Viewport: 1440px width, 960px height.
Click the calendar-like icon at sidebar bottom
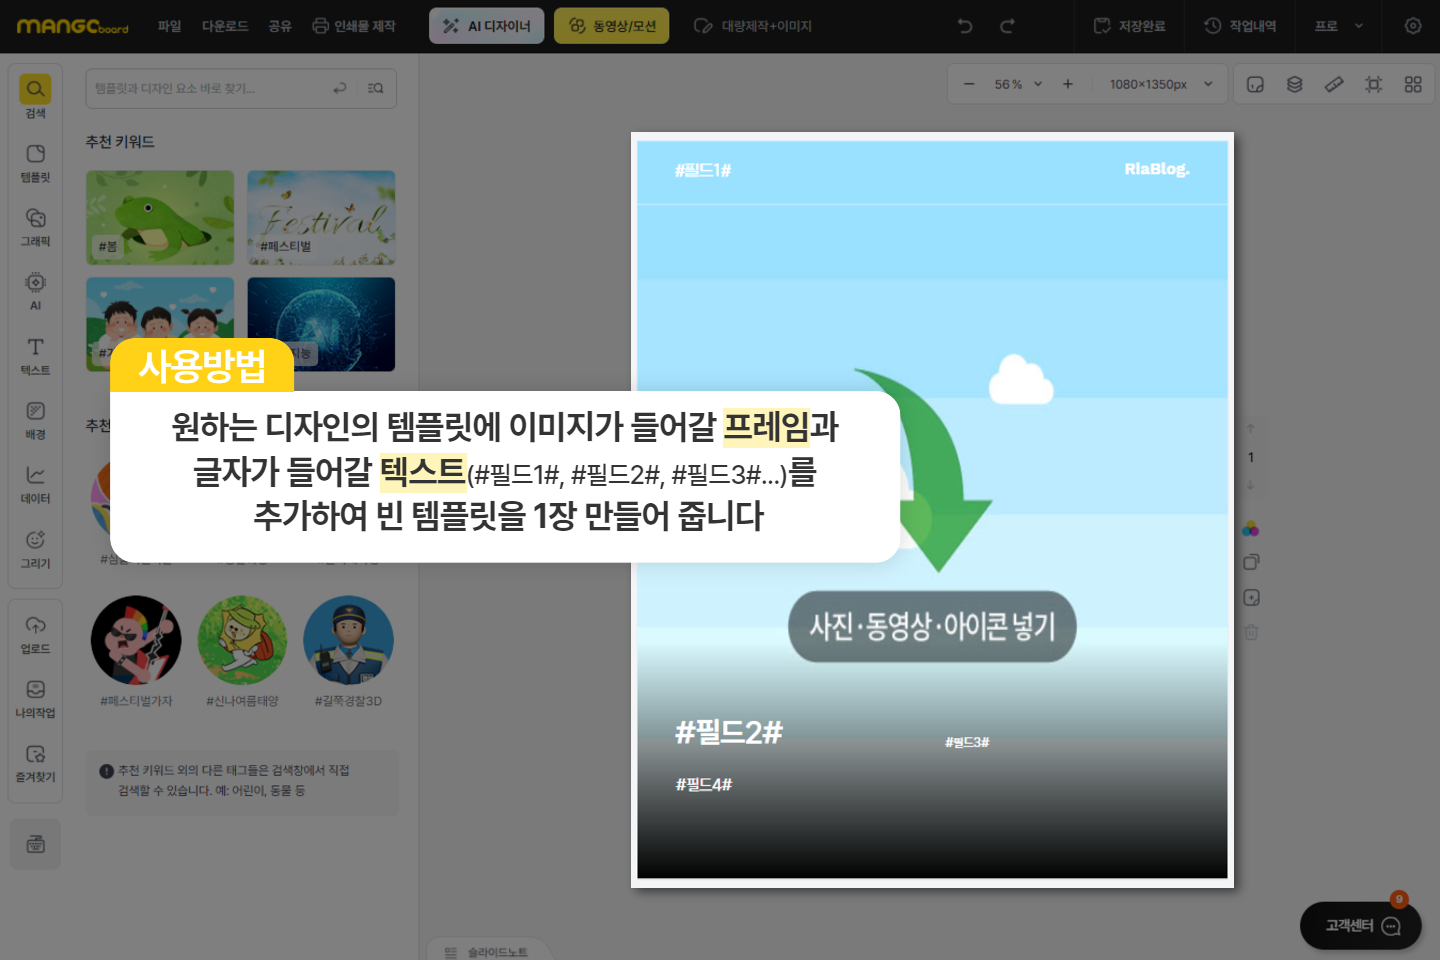36,844
